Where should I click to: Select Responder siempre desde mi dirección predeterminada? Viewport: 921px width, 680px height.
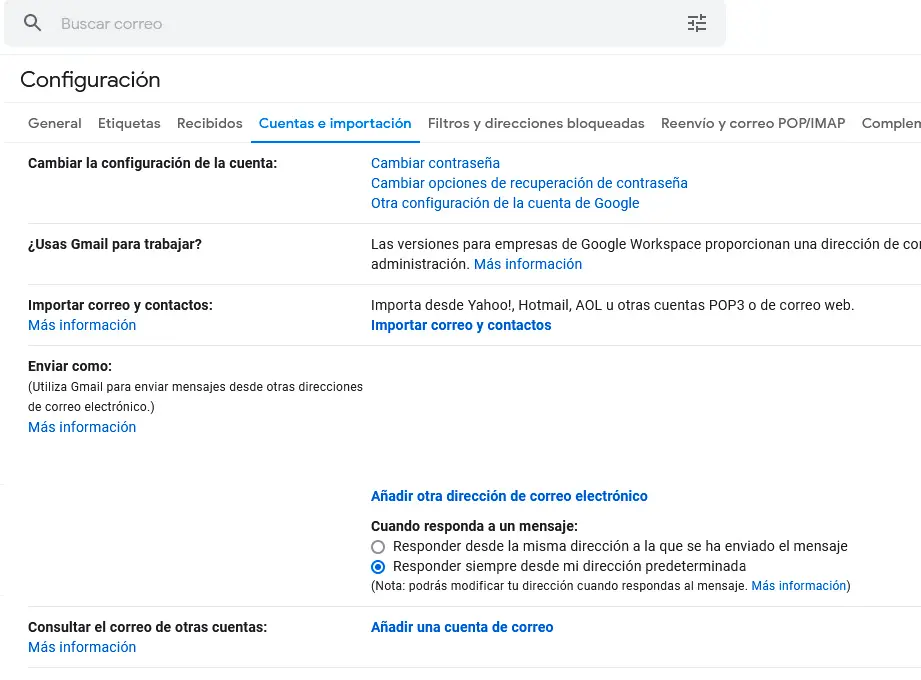378,567
